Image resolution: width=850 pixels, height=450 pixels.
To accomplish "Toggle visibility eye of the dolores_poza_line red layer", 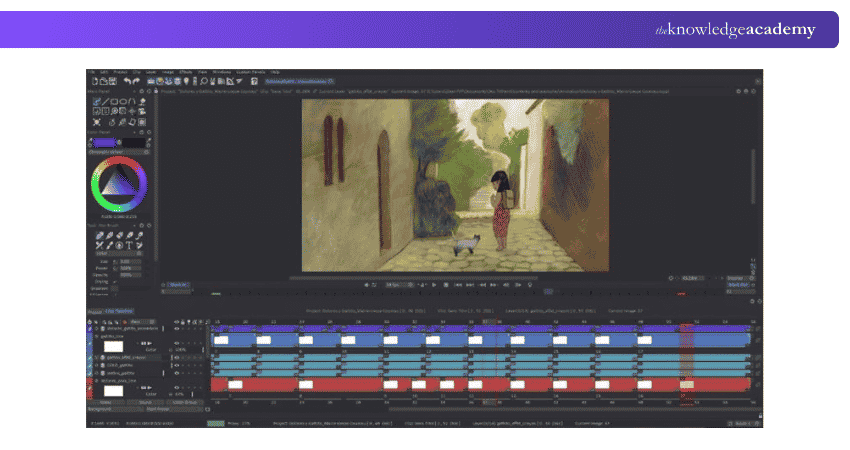I will (x=176, y=387).
